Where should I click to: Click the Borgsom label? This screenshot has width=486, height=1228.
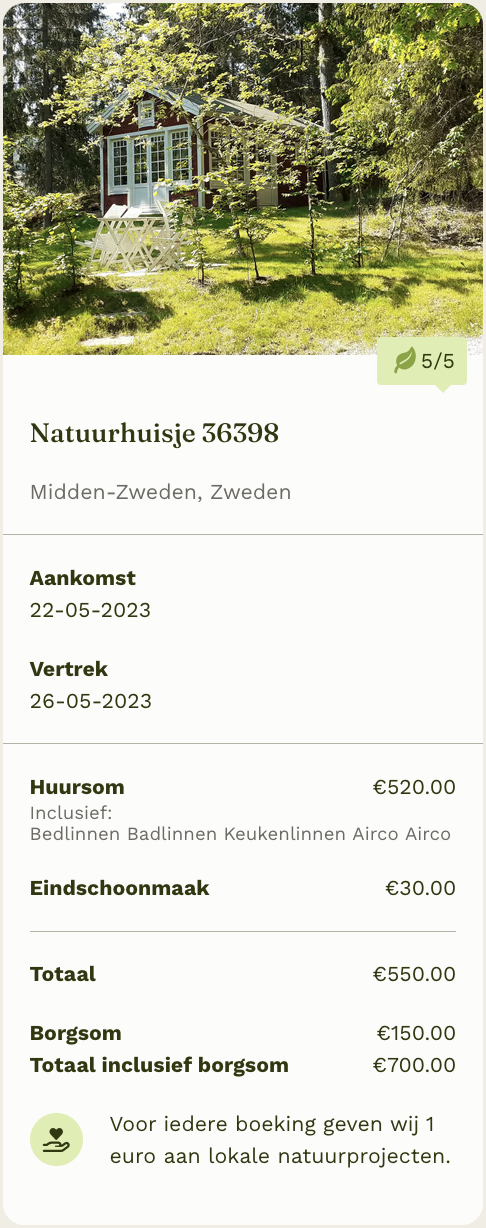coord(76,1033)
